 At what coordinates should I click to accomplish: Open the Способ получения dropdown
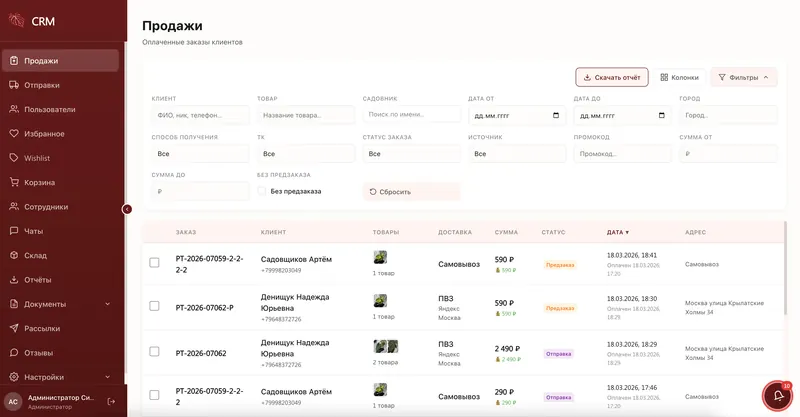200,154
